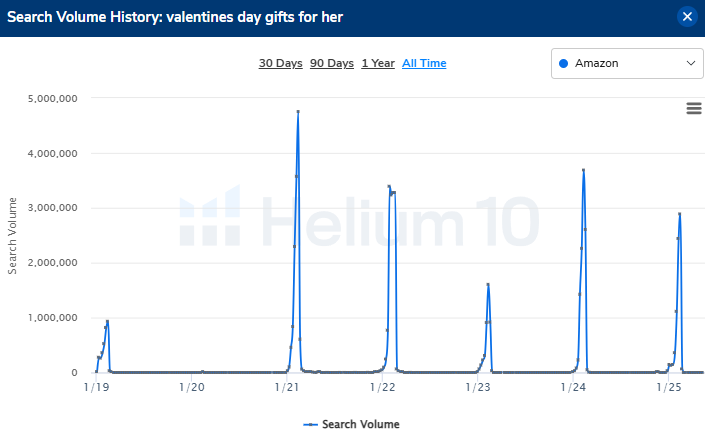Viewport: 705px width, 442px height.
Task: Choose the All Time range
Action: [x=424, y=63]
